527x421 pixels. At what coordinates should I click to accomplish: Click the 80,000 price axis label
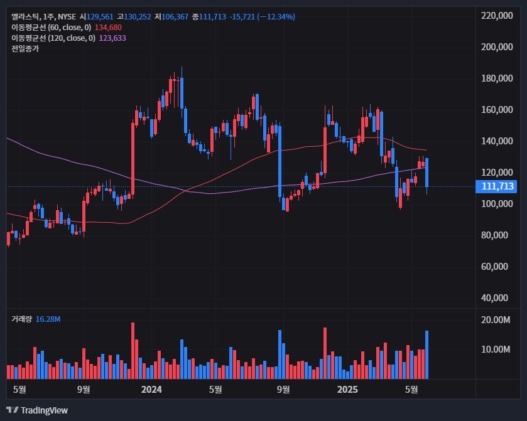(494, 235)
